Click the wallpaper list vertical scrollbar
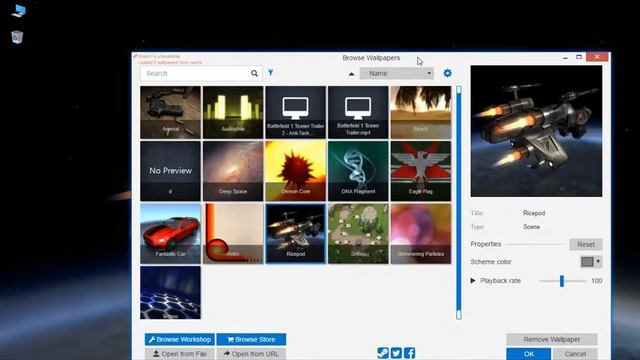The height and width of the screenshot is (360, 640). pos(459,202)
